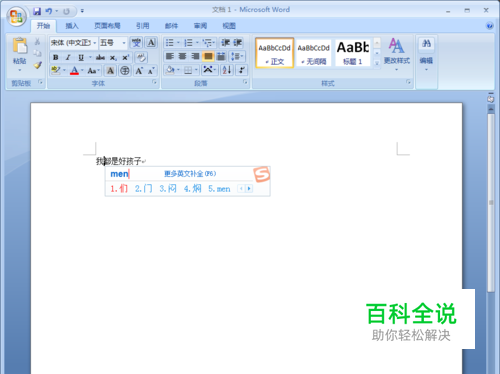
Task: Click the Office button
Action: tap(16, 16)
